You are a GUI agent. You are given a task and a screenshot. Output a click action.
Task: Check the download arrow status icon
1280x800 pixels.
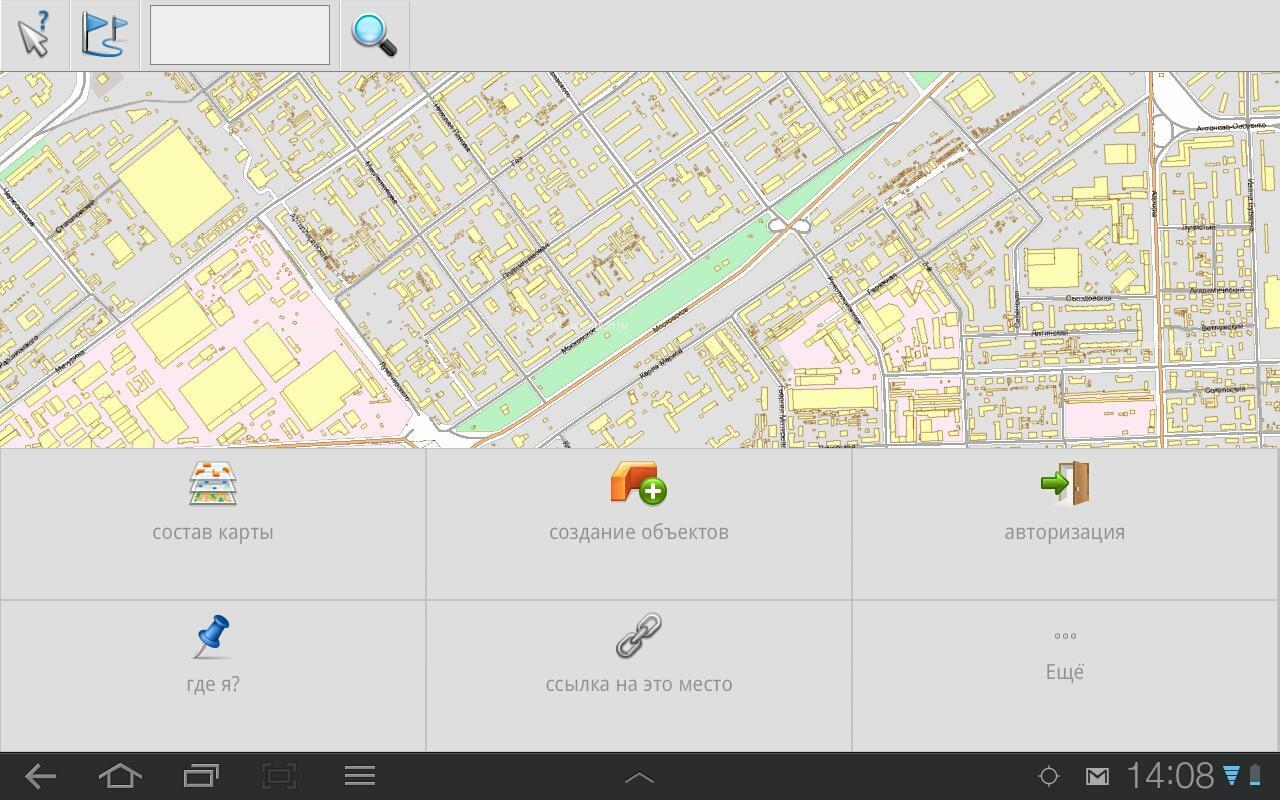[1232, 776]
